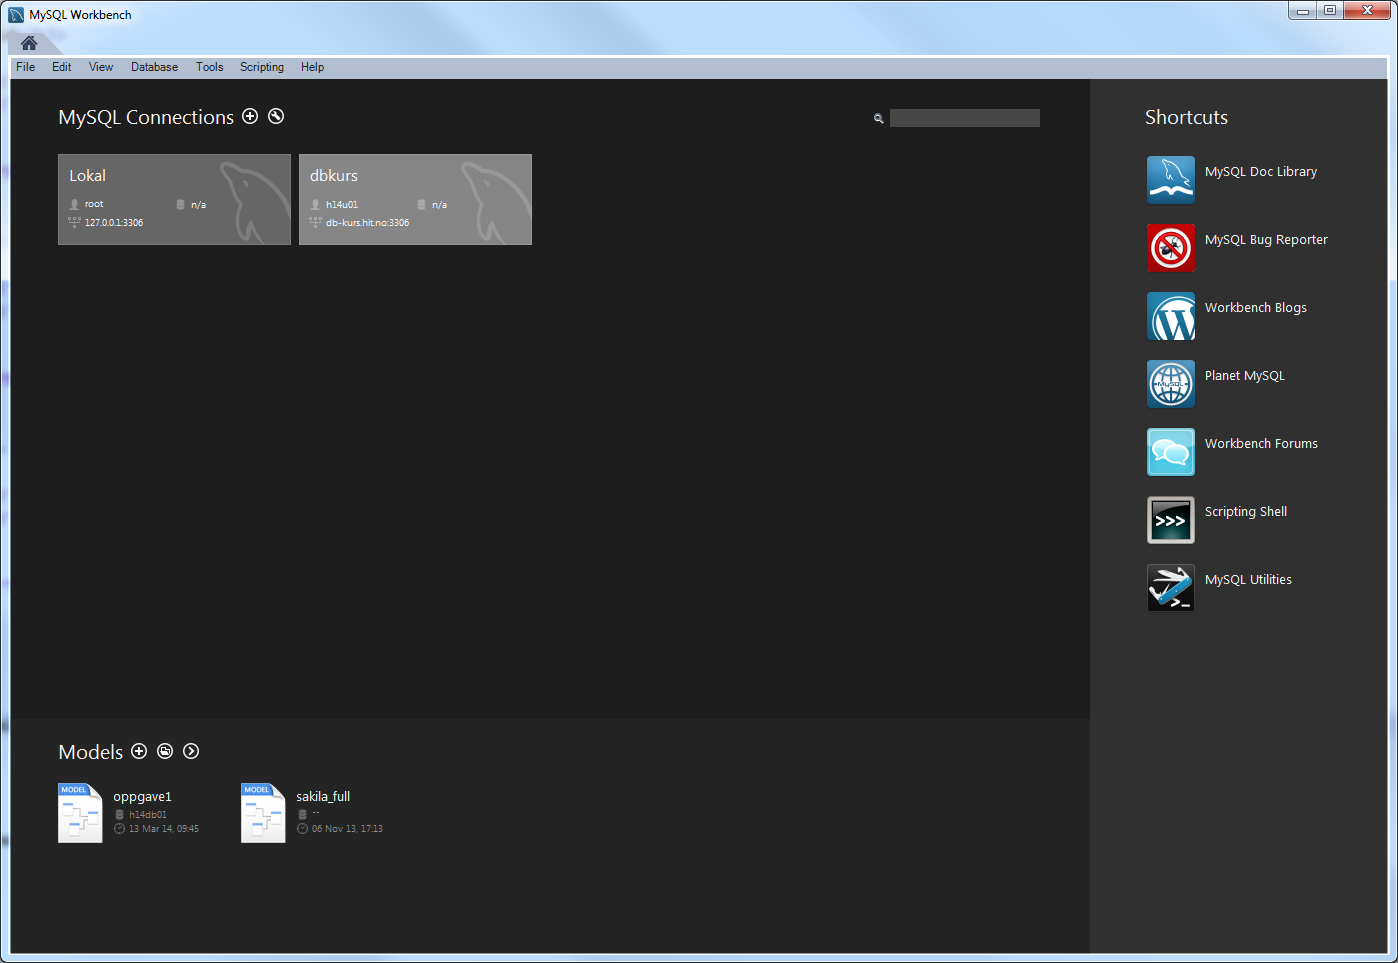Click the Scripting Shell link text
The image size is (1398, 963).
(x=1245, y=512)
